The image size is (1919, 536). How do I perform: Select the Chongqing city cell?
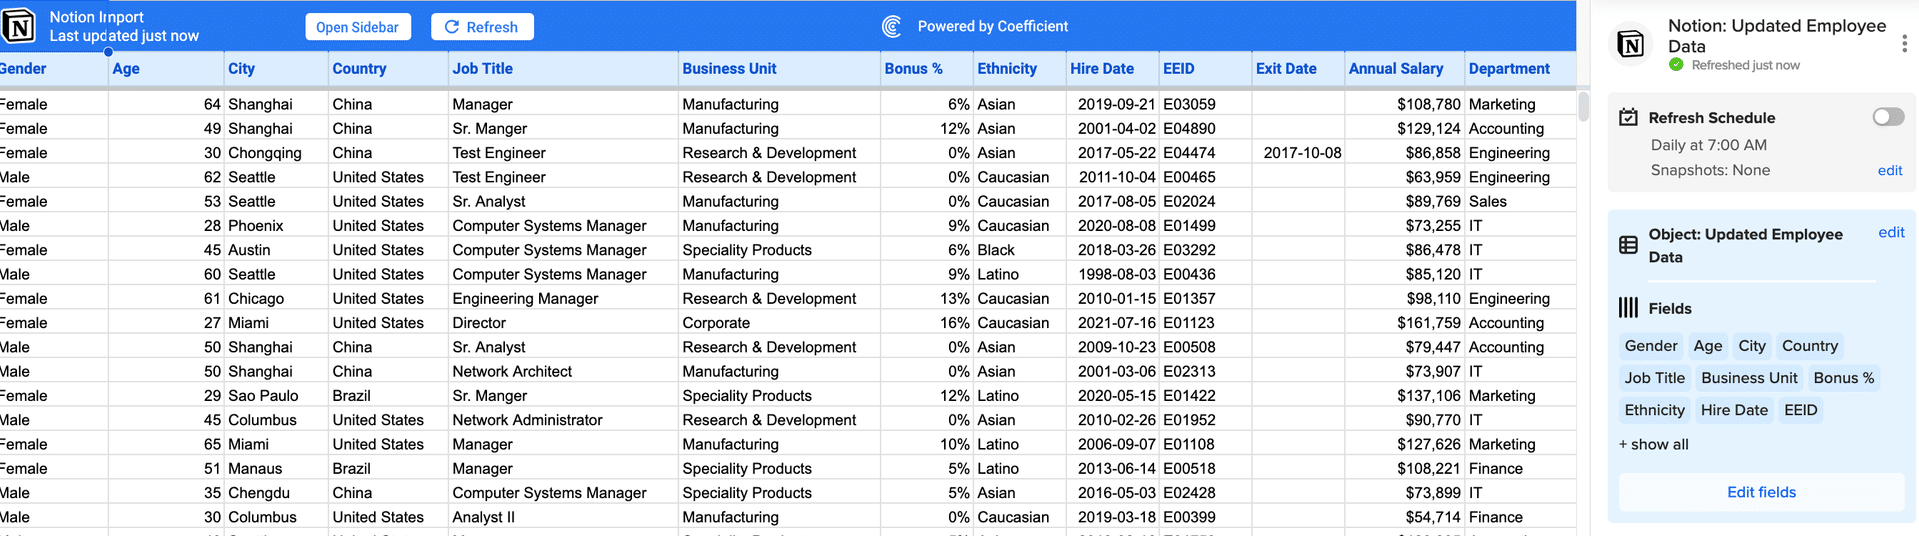pos(276,153)
